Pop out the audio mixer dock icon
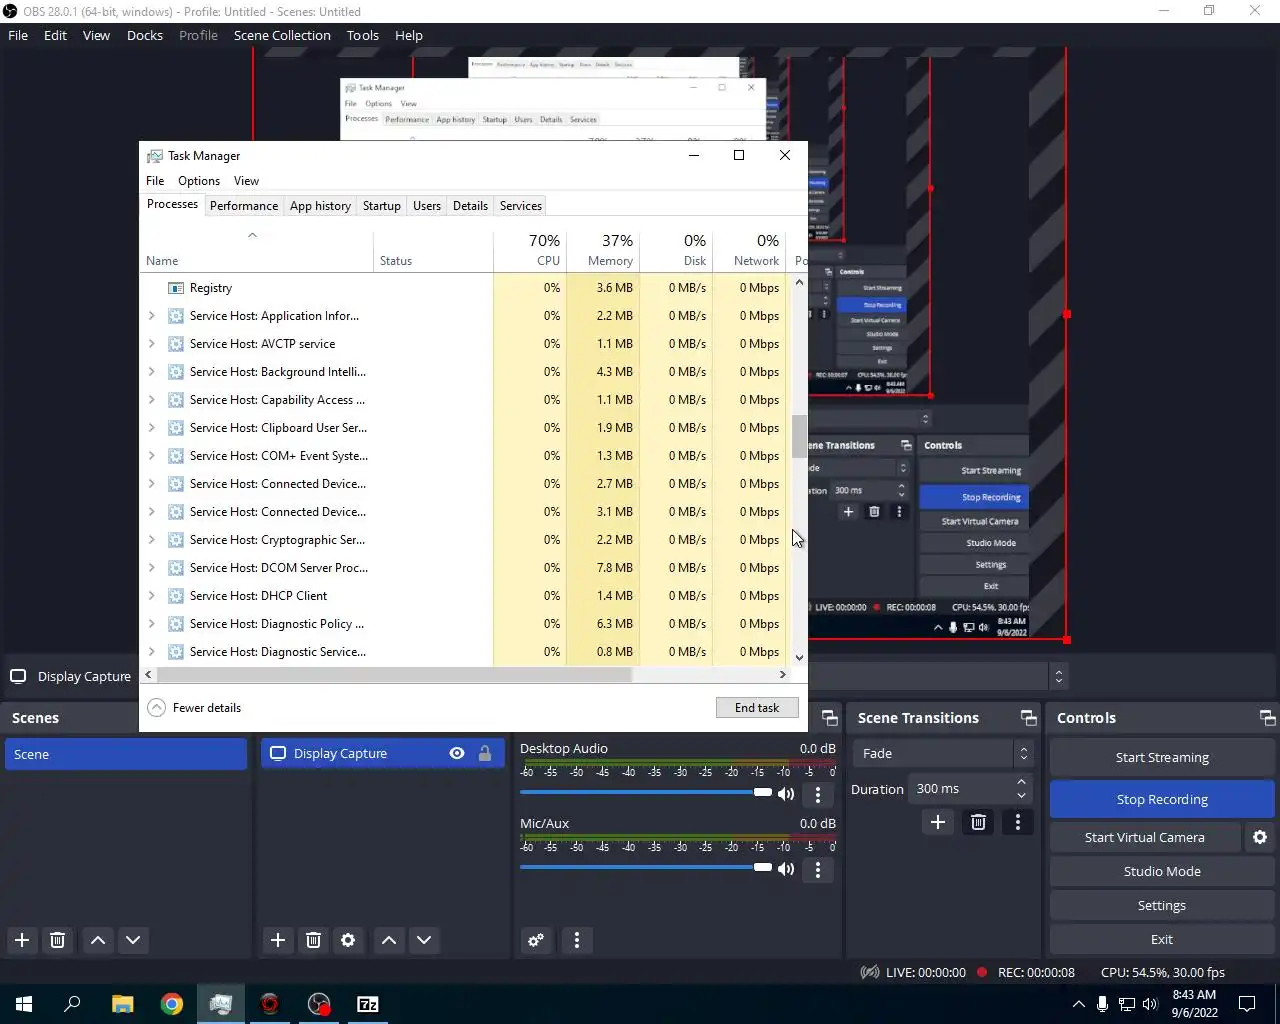1280x1024 pixels. coord(829,718)
